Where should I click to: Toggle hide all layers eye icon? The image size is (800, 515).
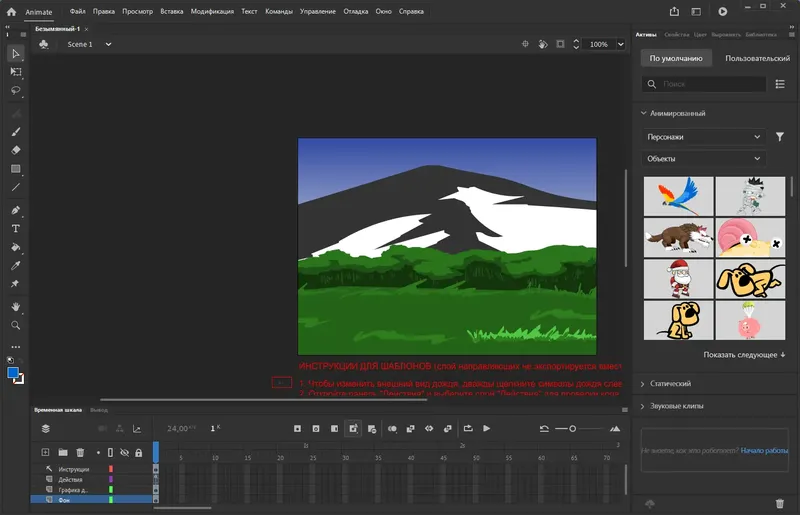124,452
